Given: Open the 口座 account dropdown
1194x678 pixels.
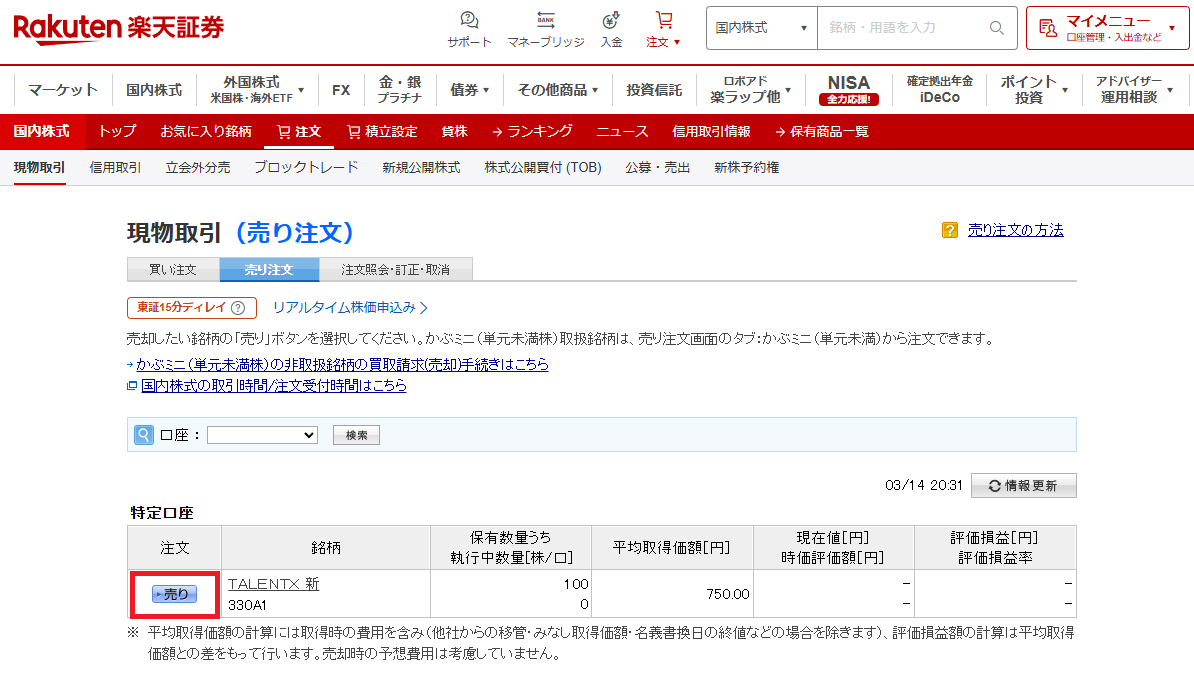Looking at the screenshot, I should coord(262,435).
